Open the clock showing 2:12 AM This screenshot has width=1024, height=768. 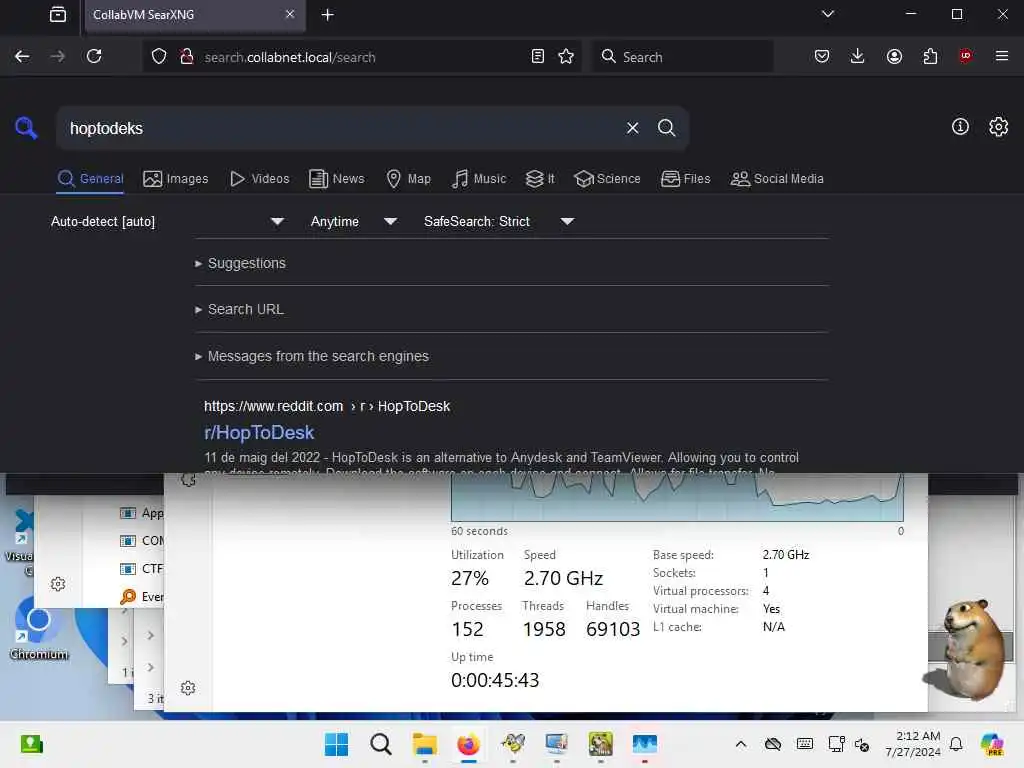click(x=913, y=744)
